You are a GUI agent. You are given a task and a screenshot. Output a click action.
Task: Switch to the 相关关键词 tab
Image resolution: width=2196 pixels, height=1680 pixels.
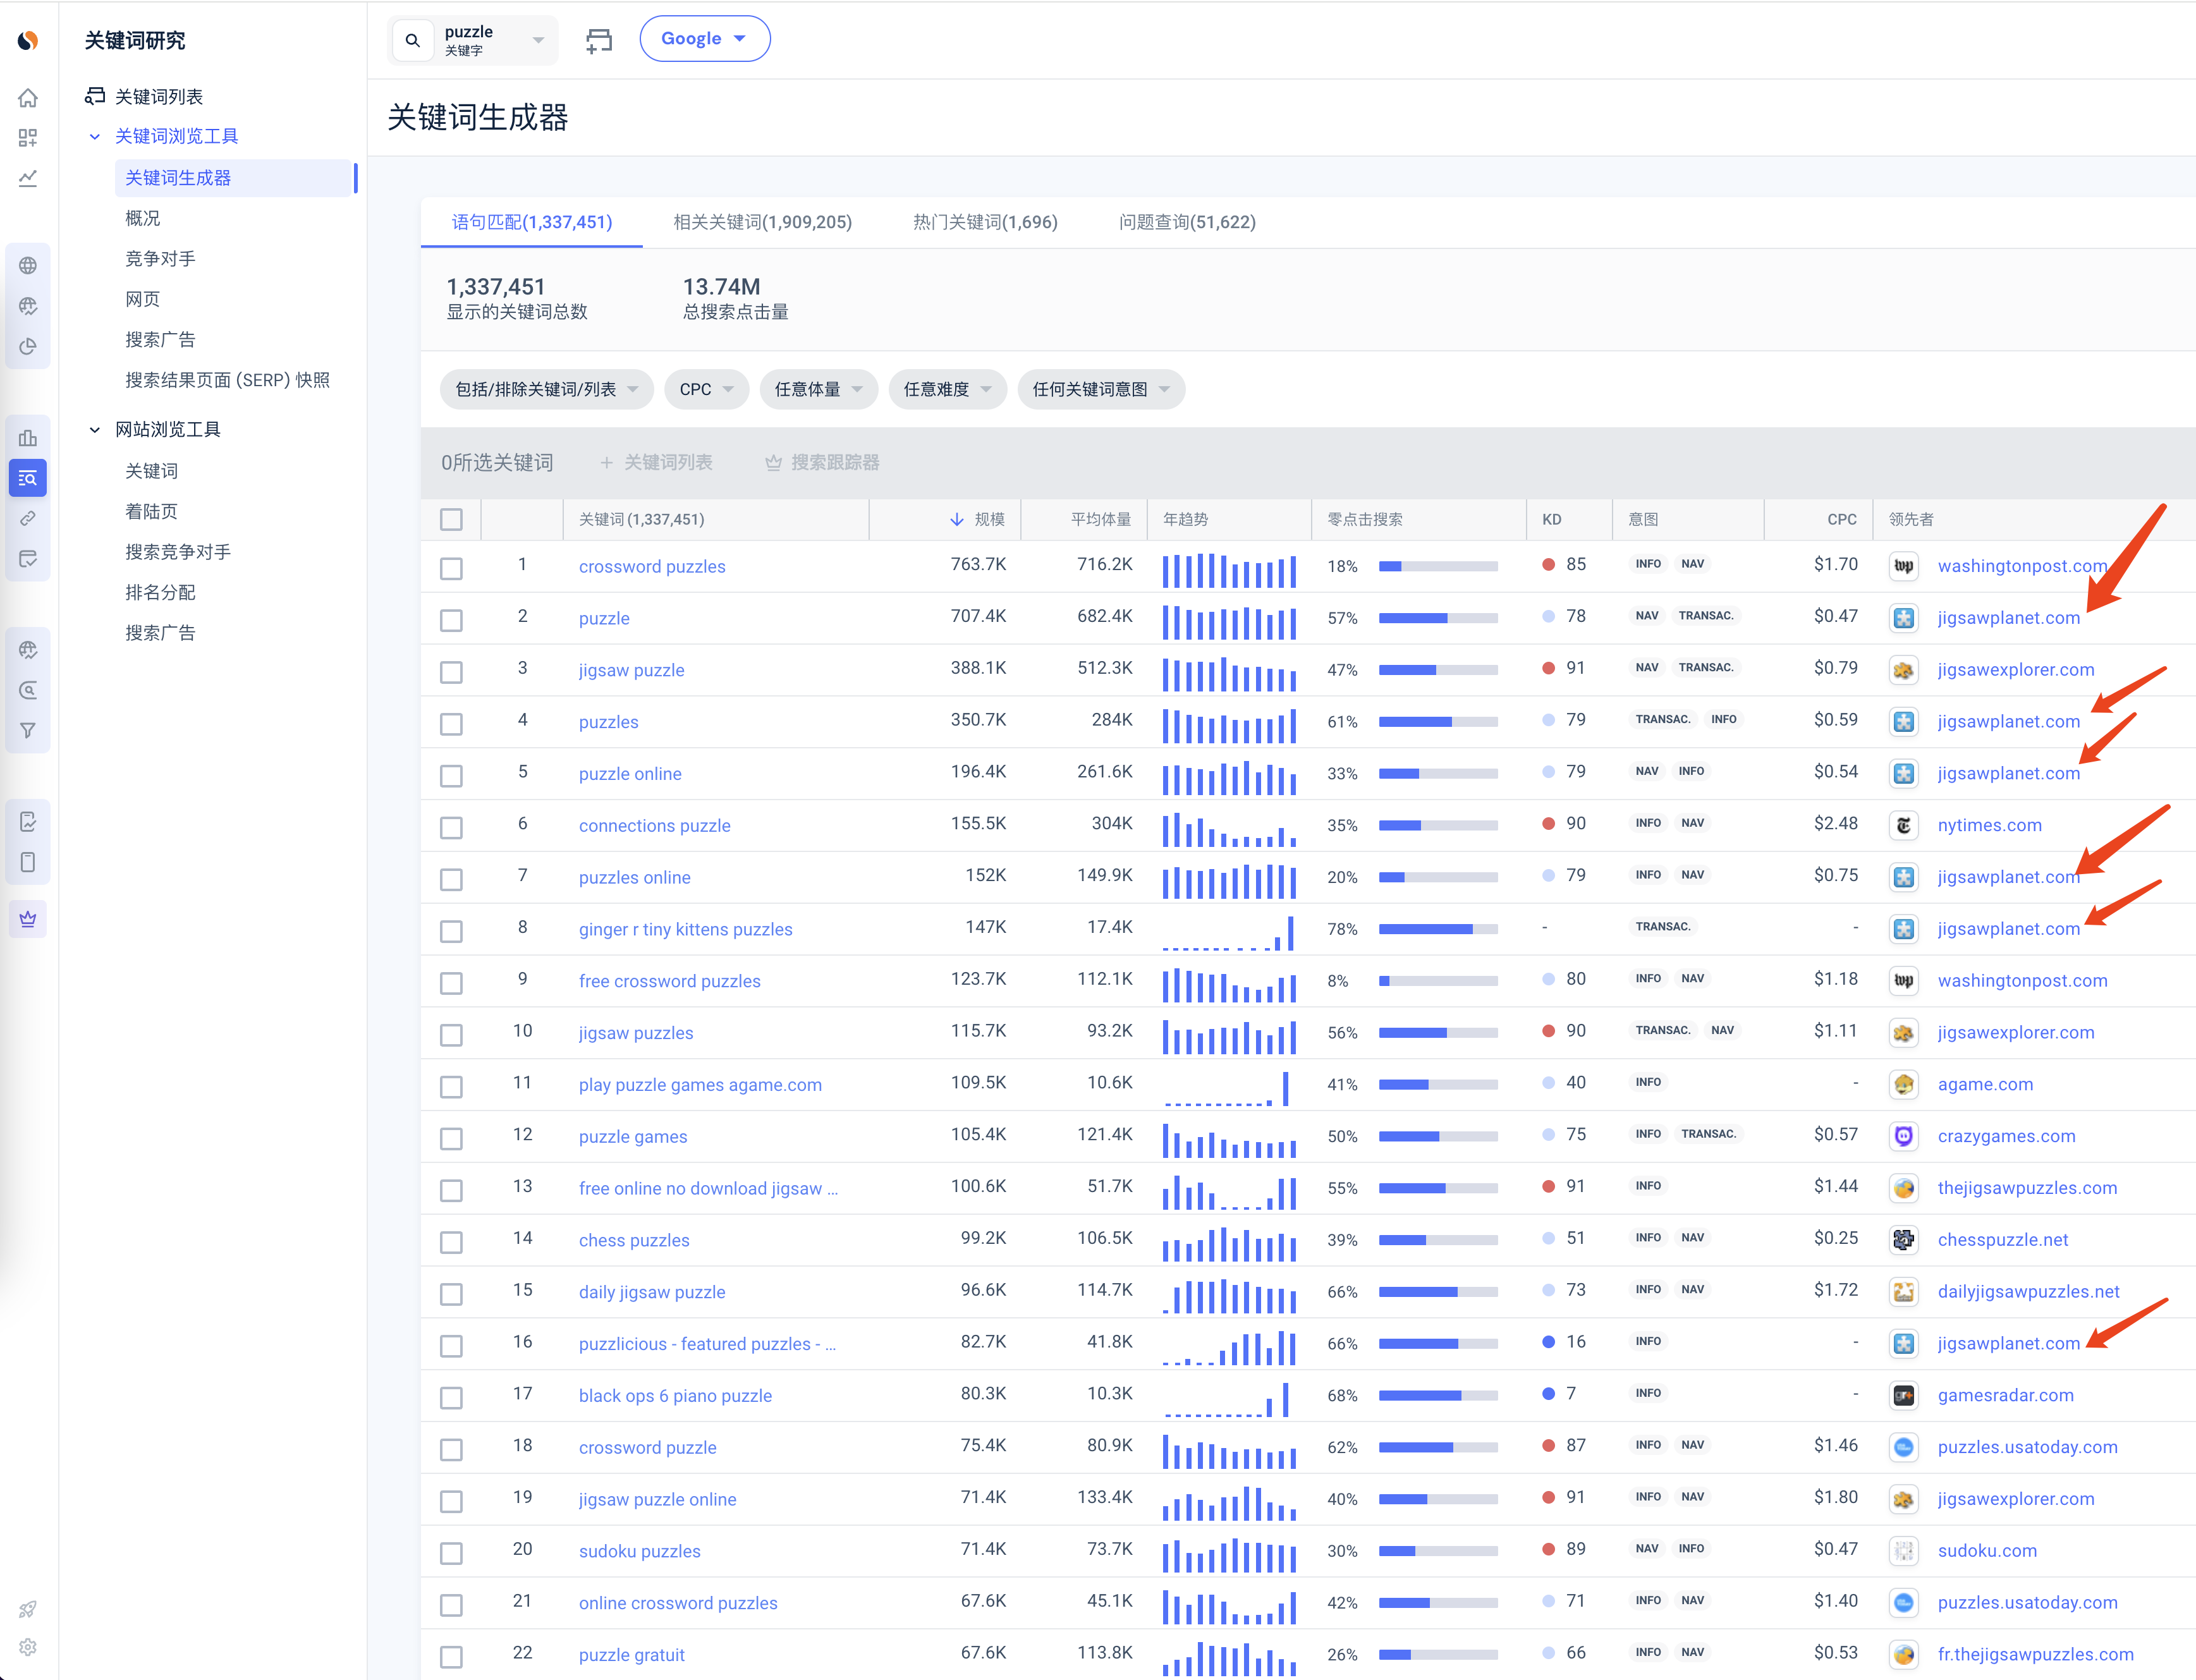click(762, 222)
